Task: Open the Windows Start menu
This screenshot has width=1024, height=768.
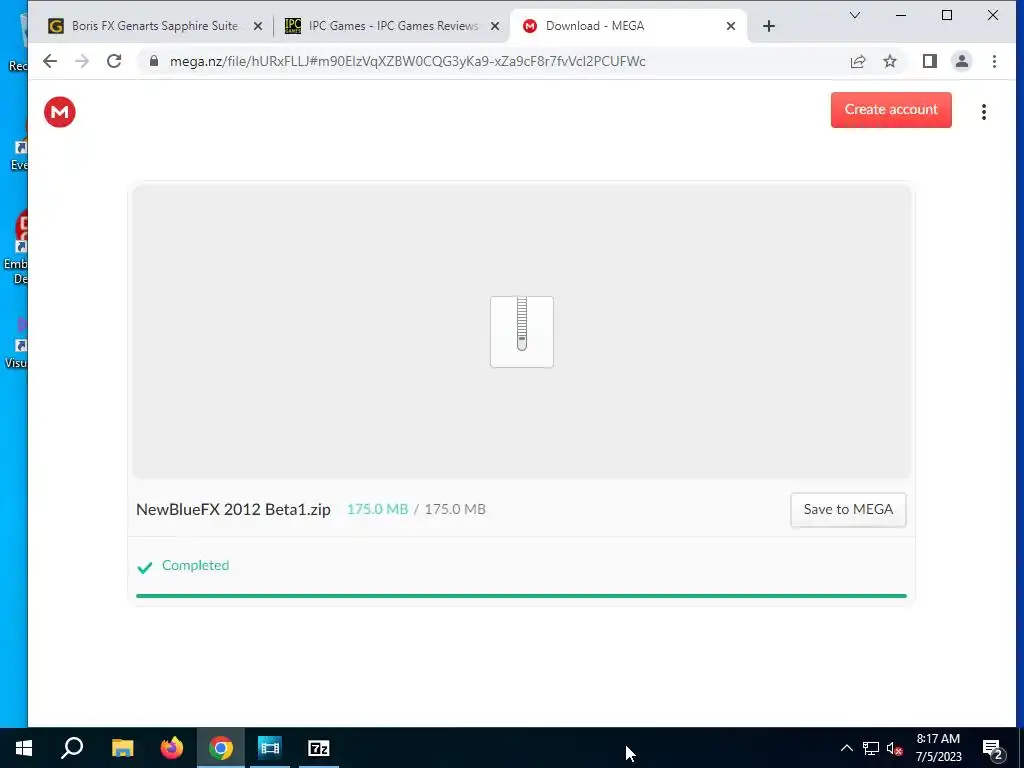Action: pyautogui.click(x=24, y=748)
